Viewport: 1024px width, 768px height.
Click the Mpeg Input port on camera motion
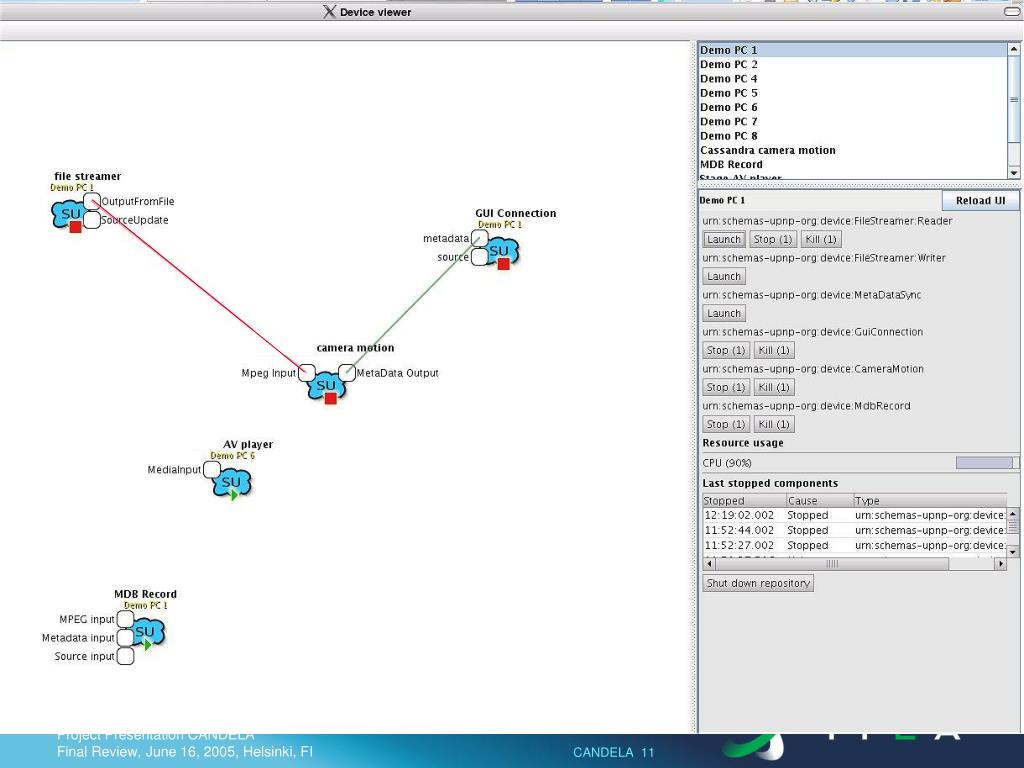tap(307, 373)
